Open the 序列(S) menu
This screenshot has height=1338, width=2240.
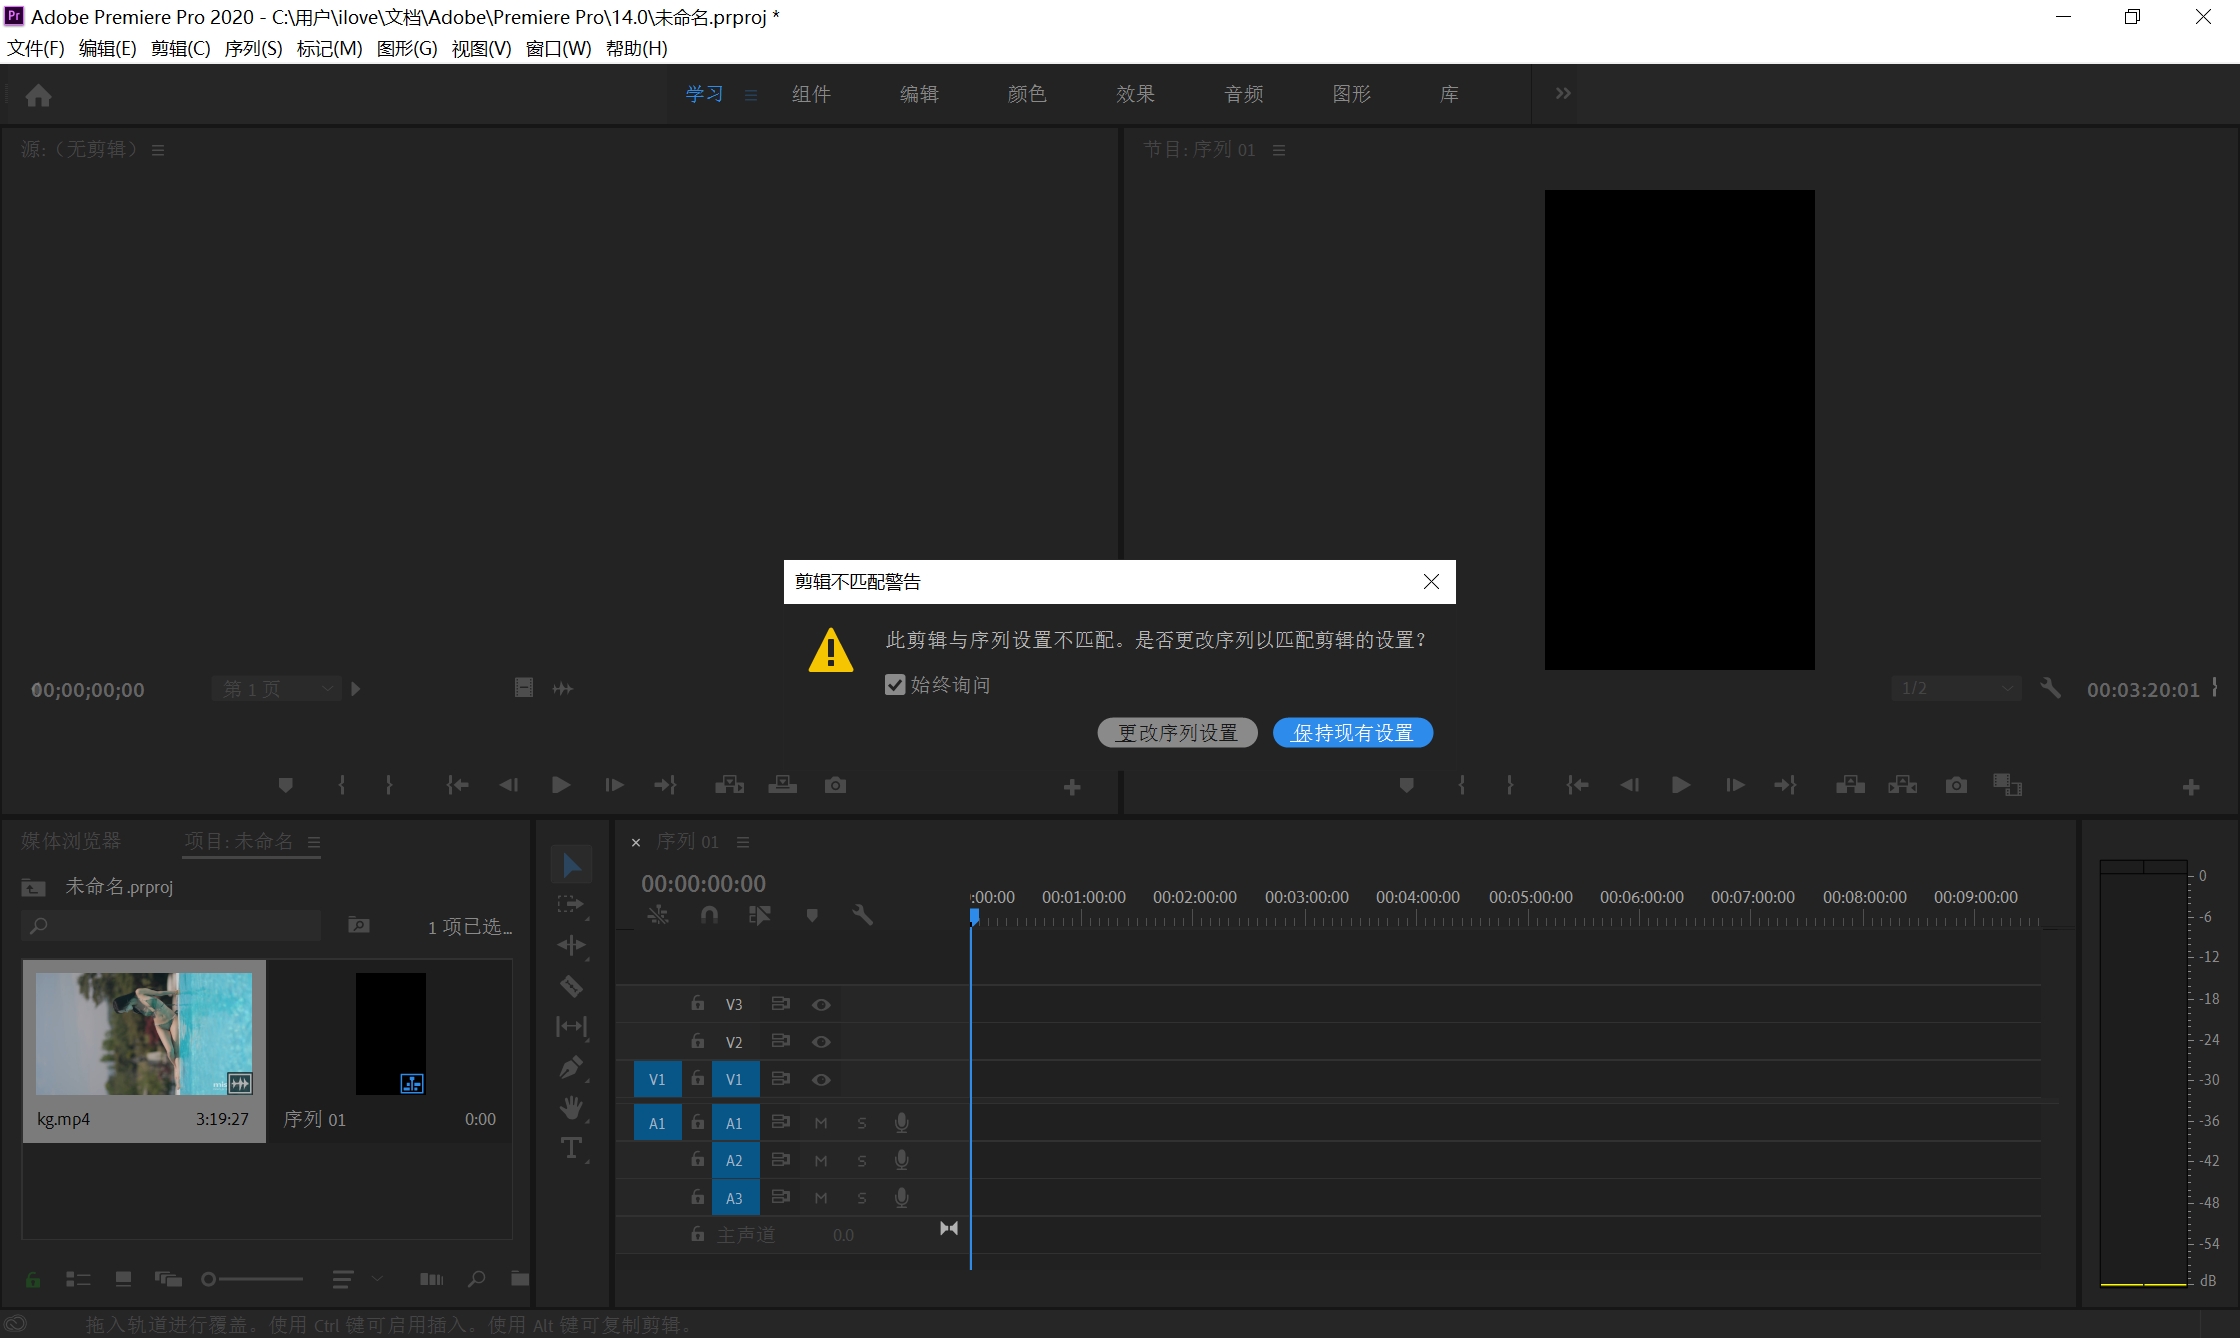253,48
